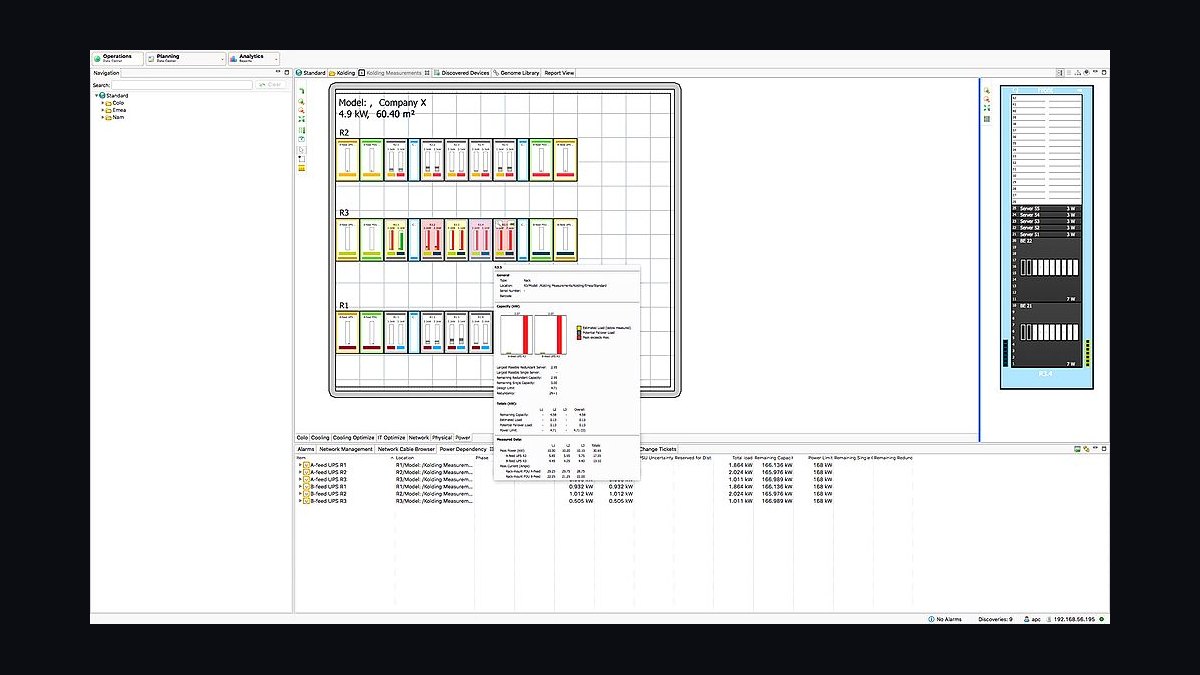Click zoom out icon in rack elevation view
The image size is (1200, 675).
pyautogui.click(x=987, y=101)
